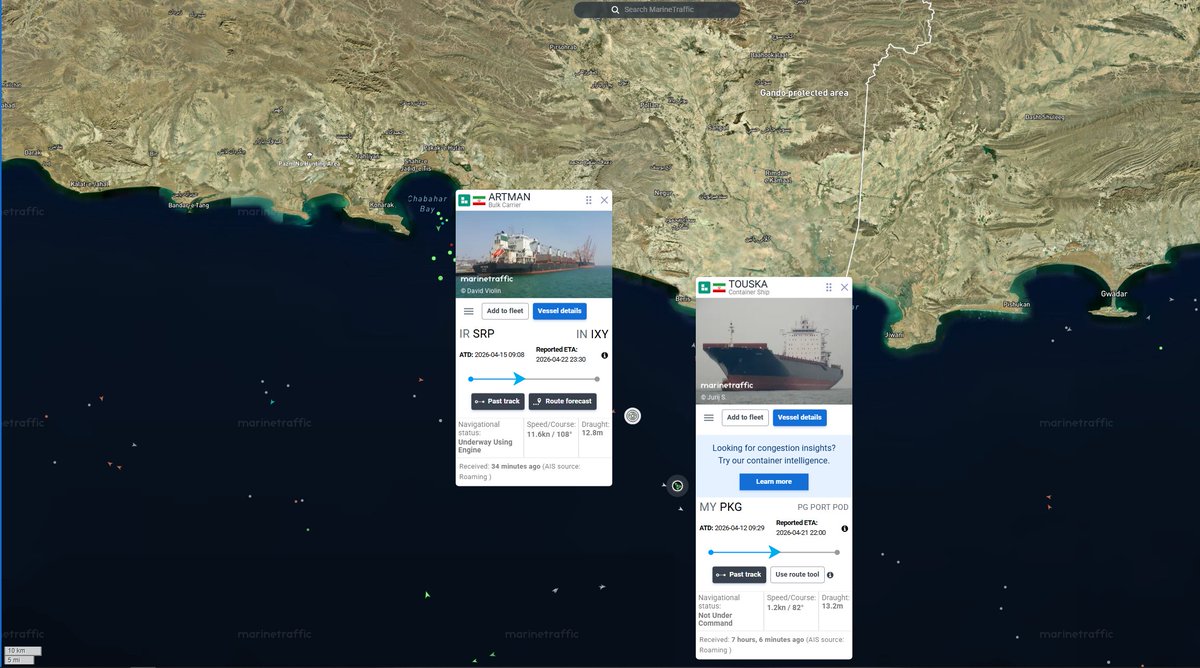
Task: Click the Chabahar Bay label on map
Action: tap(428, 204)
